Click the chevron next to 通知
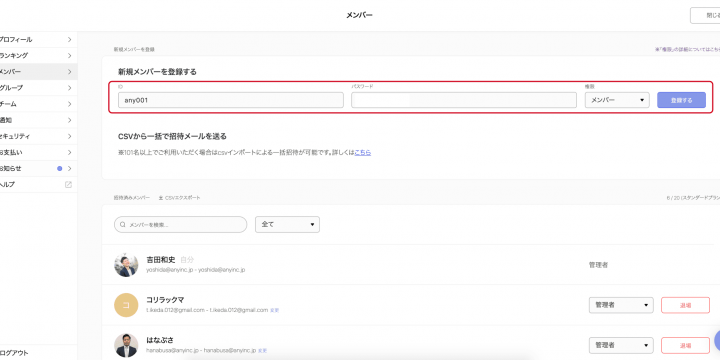Screen dimensions: 720x360 point(69,120)
